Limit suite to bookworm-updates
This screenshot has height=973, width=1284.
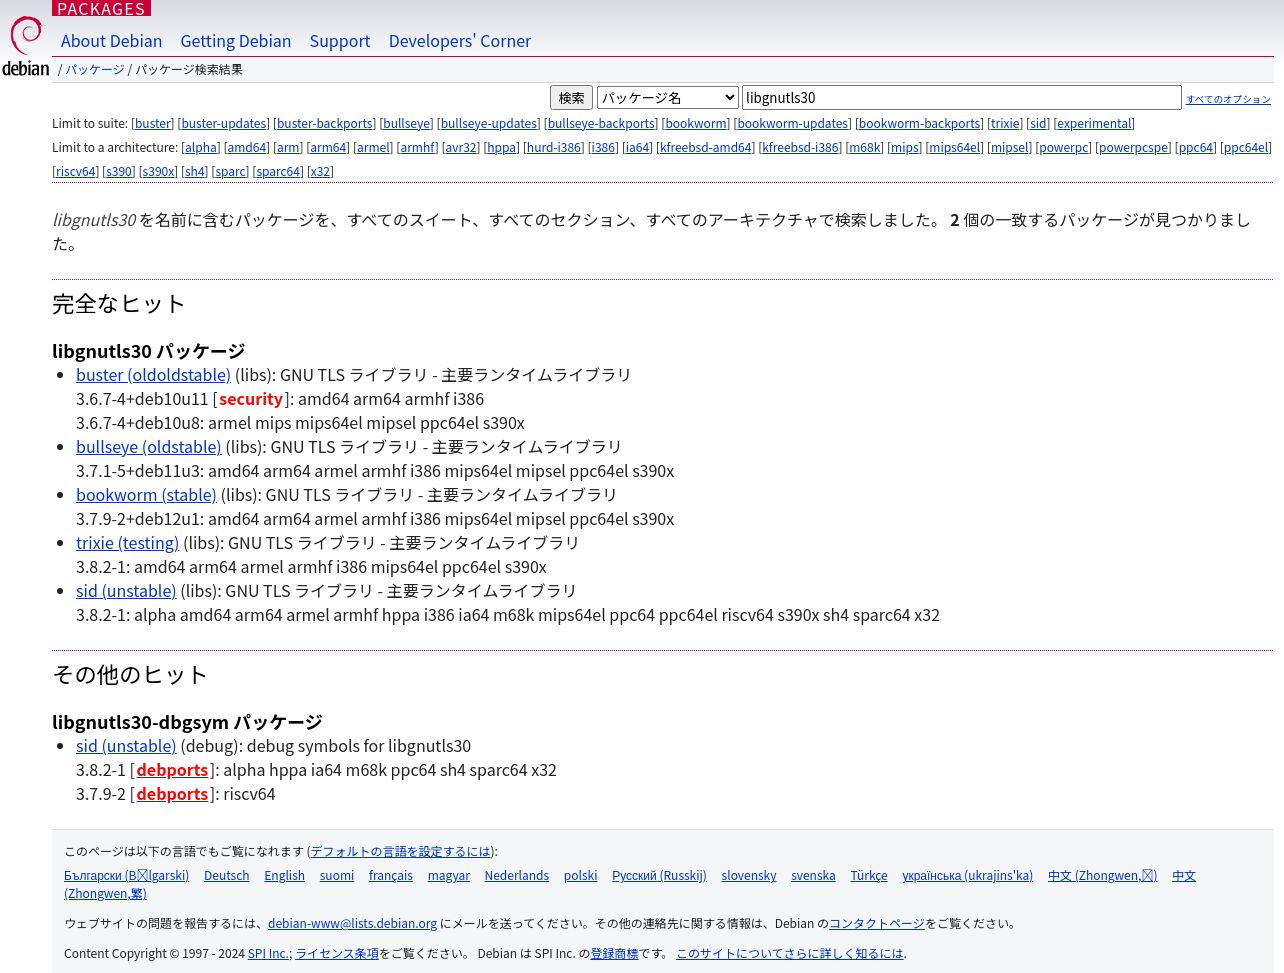click(x=793, y=123)
